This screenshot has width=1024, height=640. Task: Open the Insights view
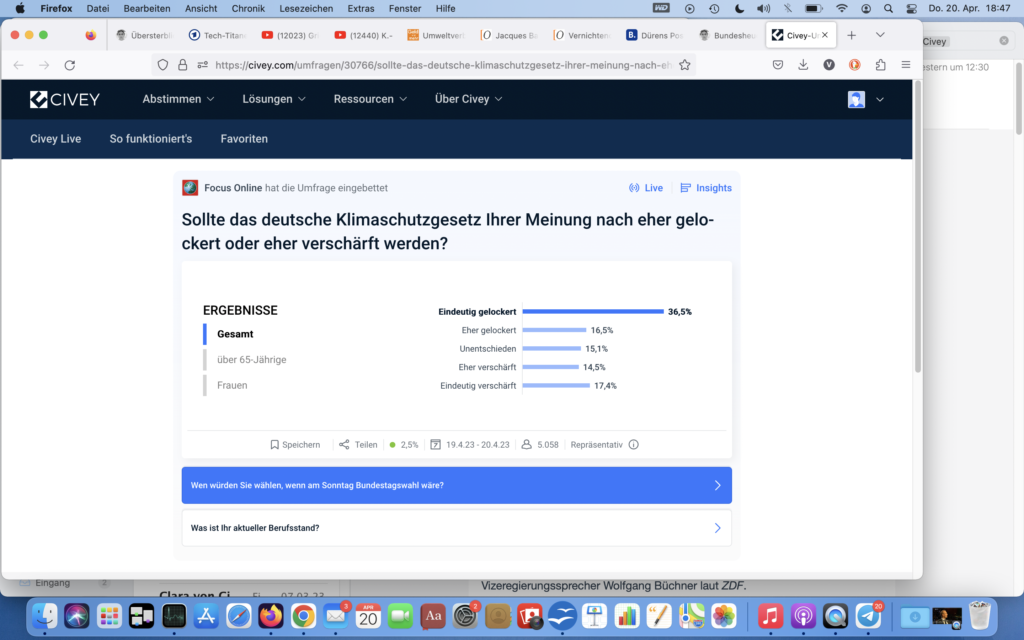(705, 188)
